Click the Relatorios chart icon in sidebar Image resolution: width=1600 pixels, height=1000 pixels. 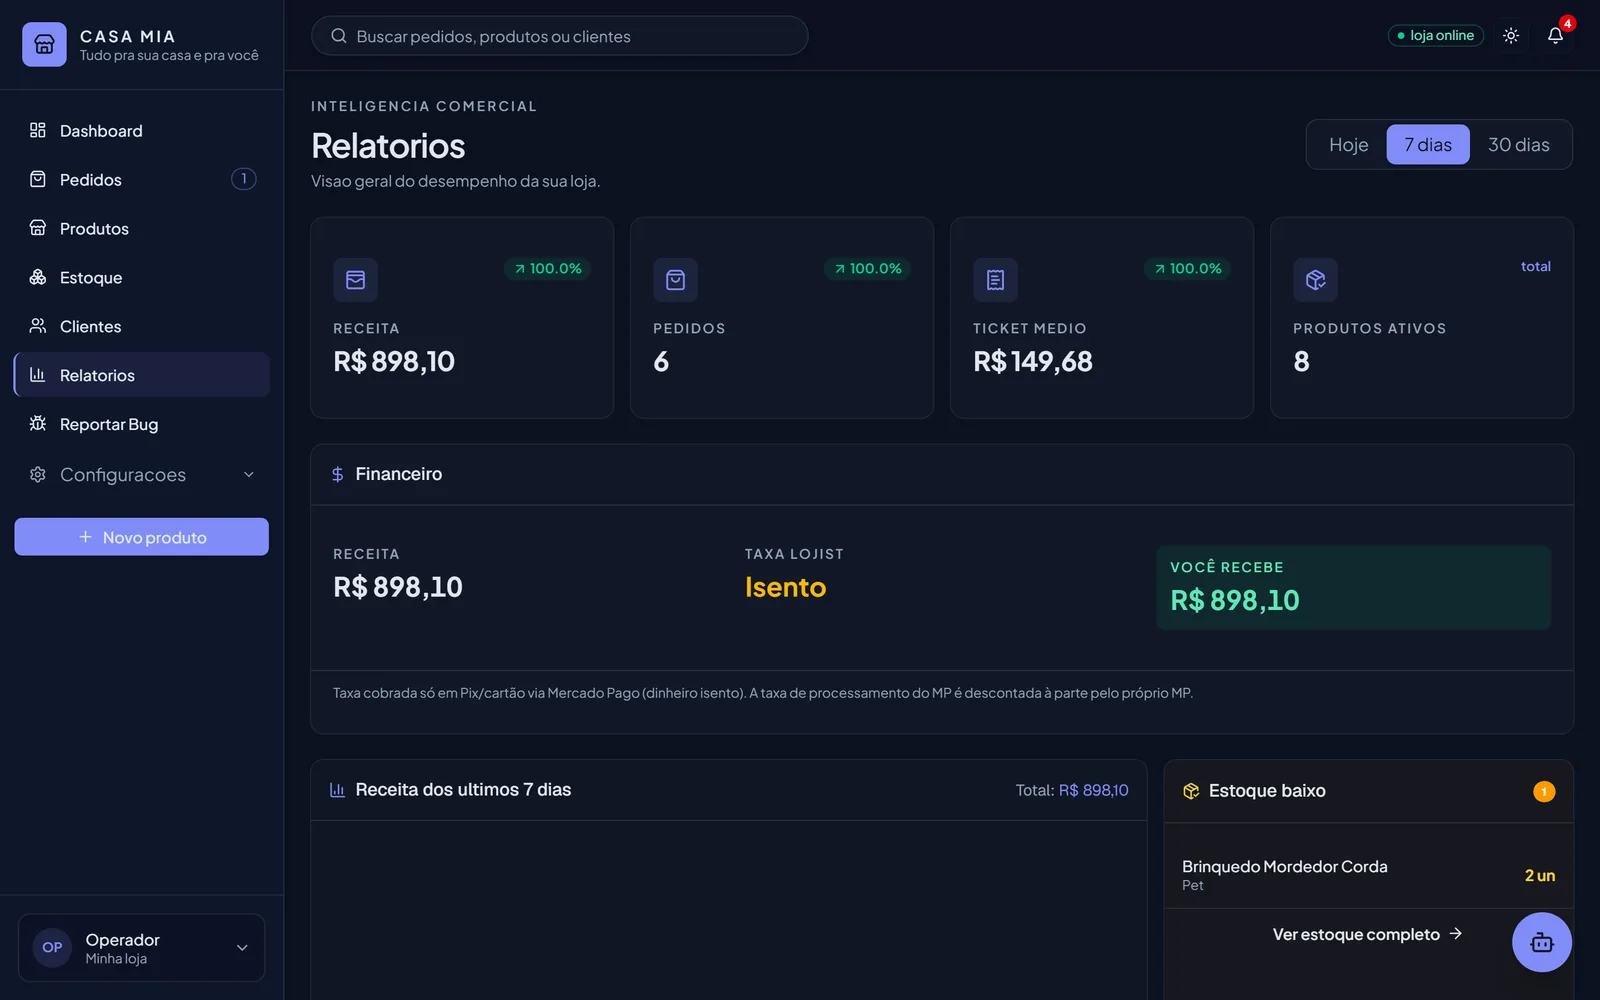click(x=38, y=375)
